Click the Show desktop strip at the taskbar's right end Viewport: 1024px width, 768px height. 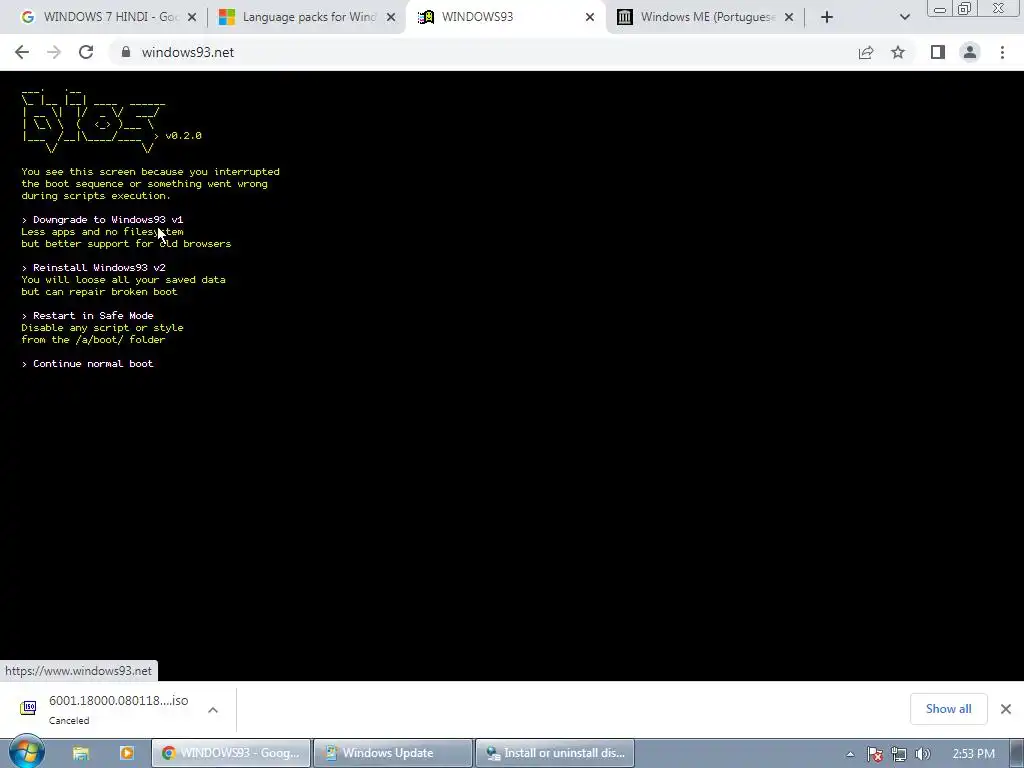pos(1019,753)
